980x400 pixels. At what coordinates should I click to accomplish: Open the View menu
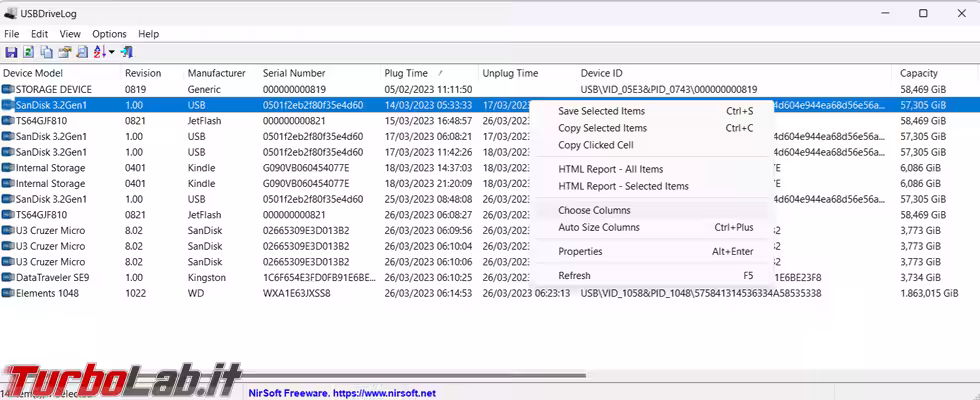tap(70, 34)
